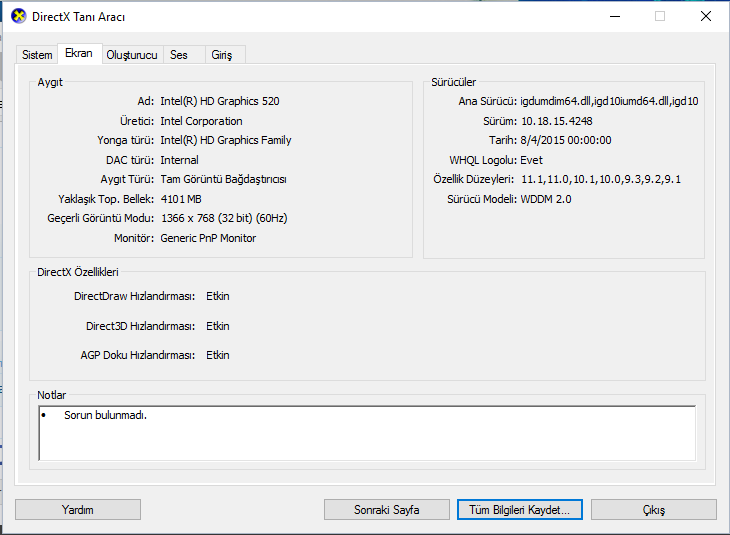
Task: Click driver model value 'WDDM 2.0'
Action: [x=546, y=199]
